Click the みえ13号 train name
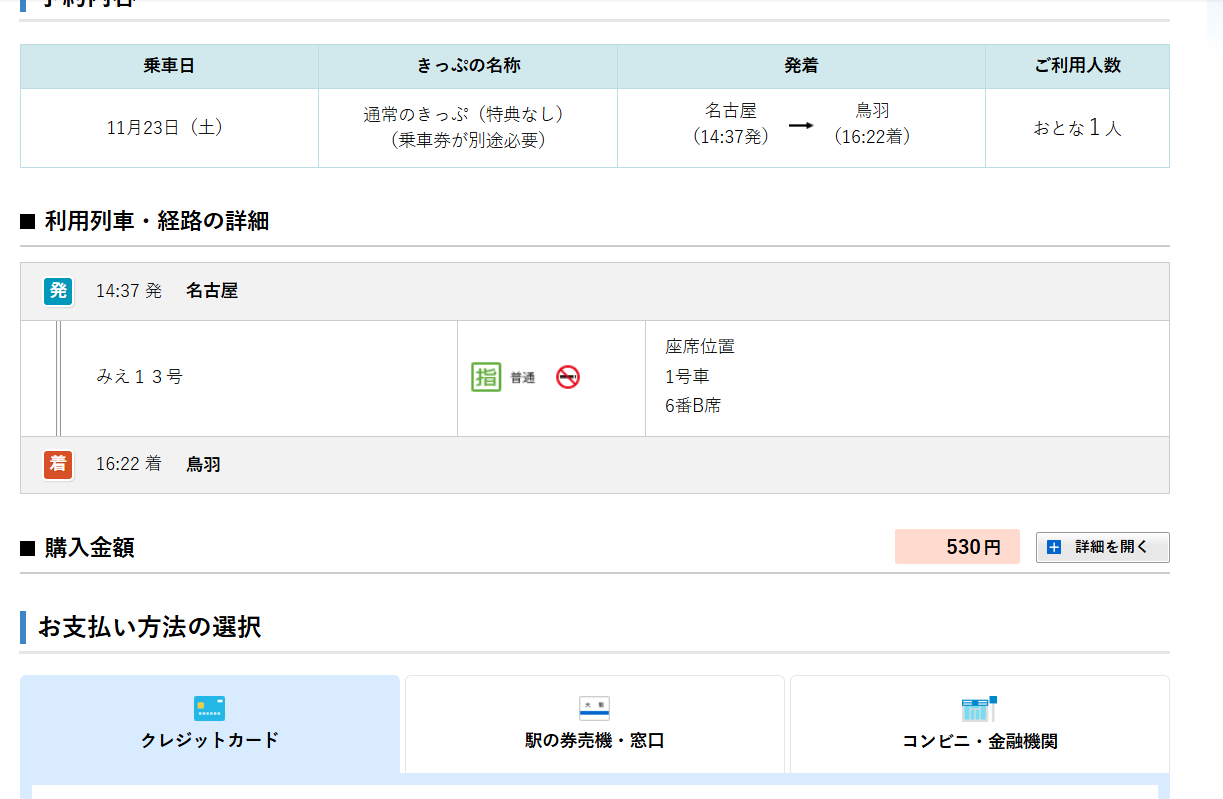 pos(140,377)
